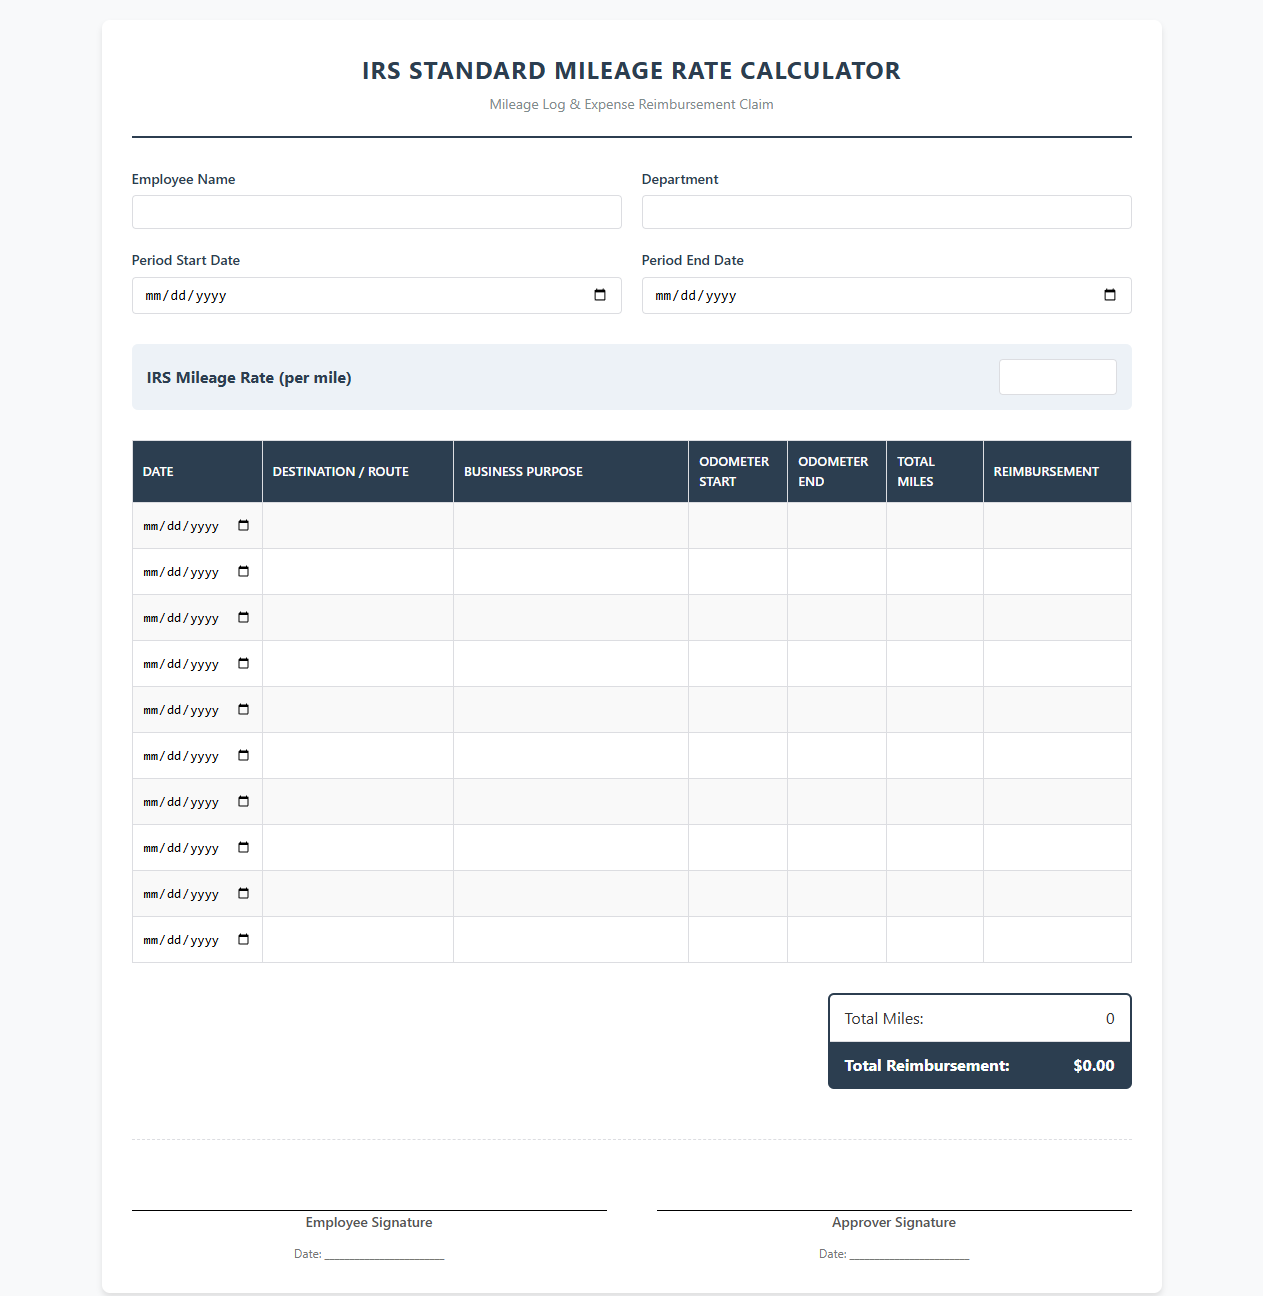
Task: Click Business Purpose cell in second row
Action: click(571, 572)
